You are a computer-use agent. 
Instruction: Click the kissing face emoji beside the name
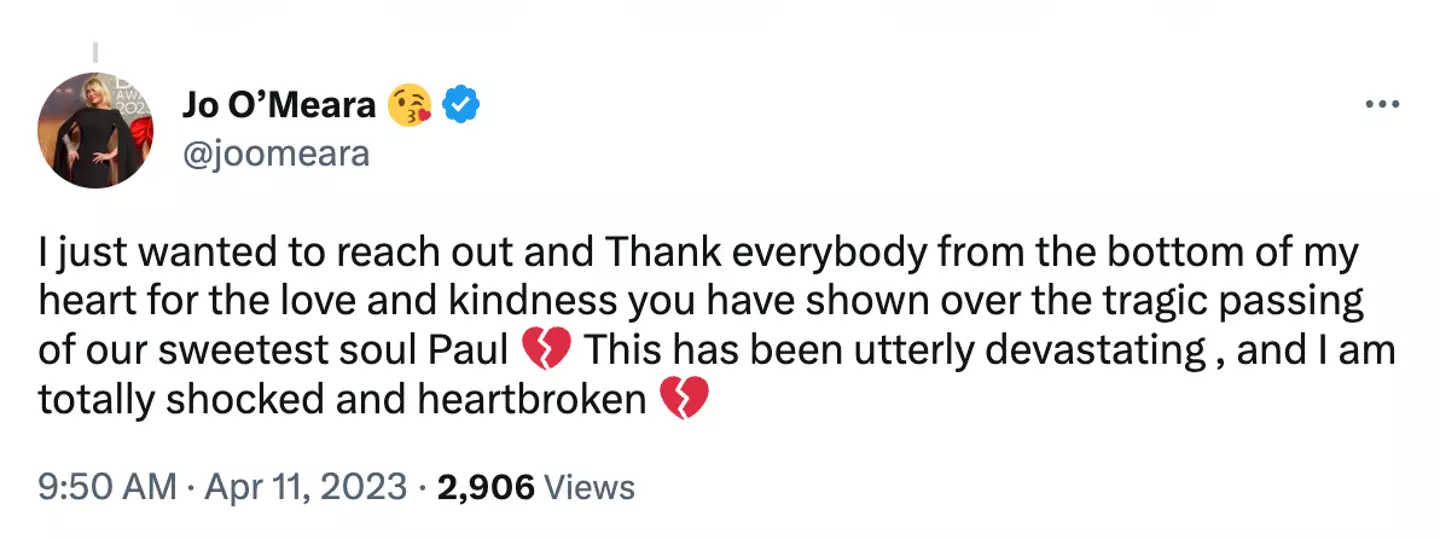pos(411,105)
